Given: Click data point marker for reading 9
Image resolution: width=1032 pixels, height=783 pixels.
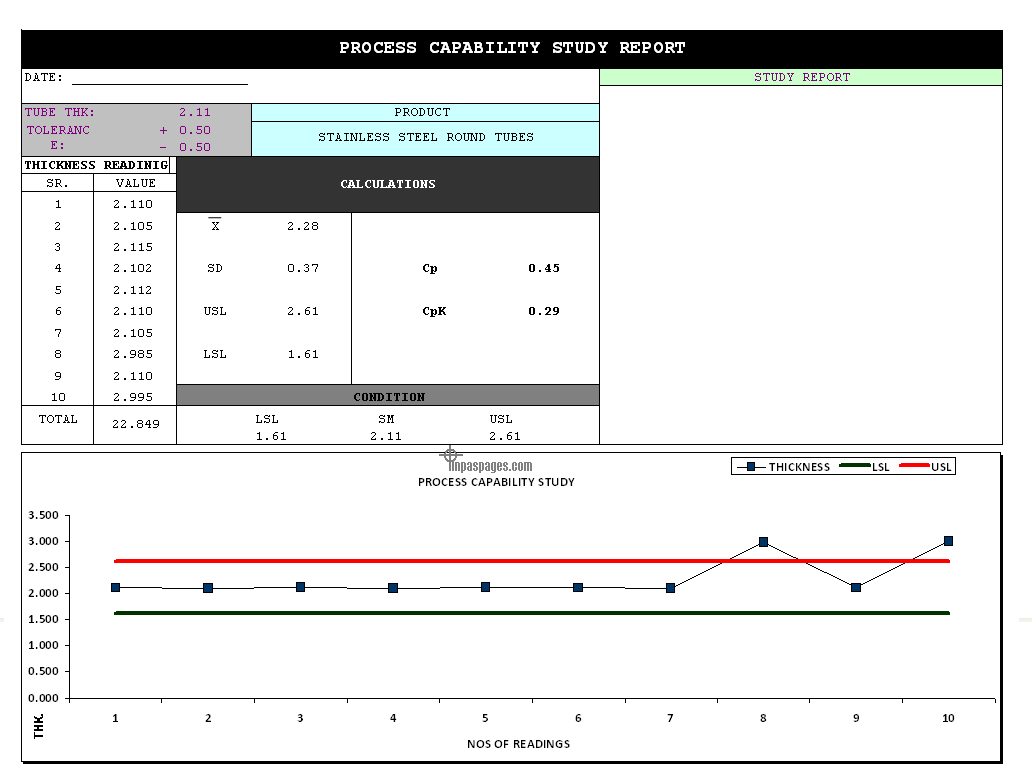Looking at the screenshot, I should coord(856,588).
